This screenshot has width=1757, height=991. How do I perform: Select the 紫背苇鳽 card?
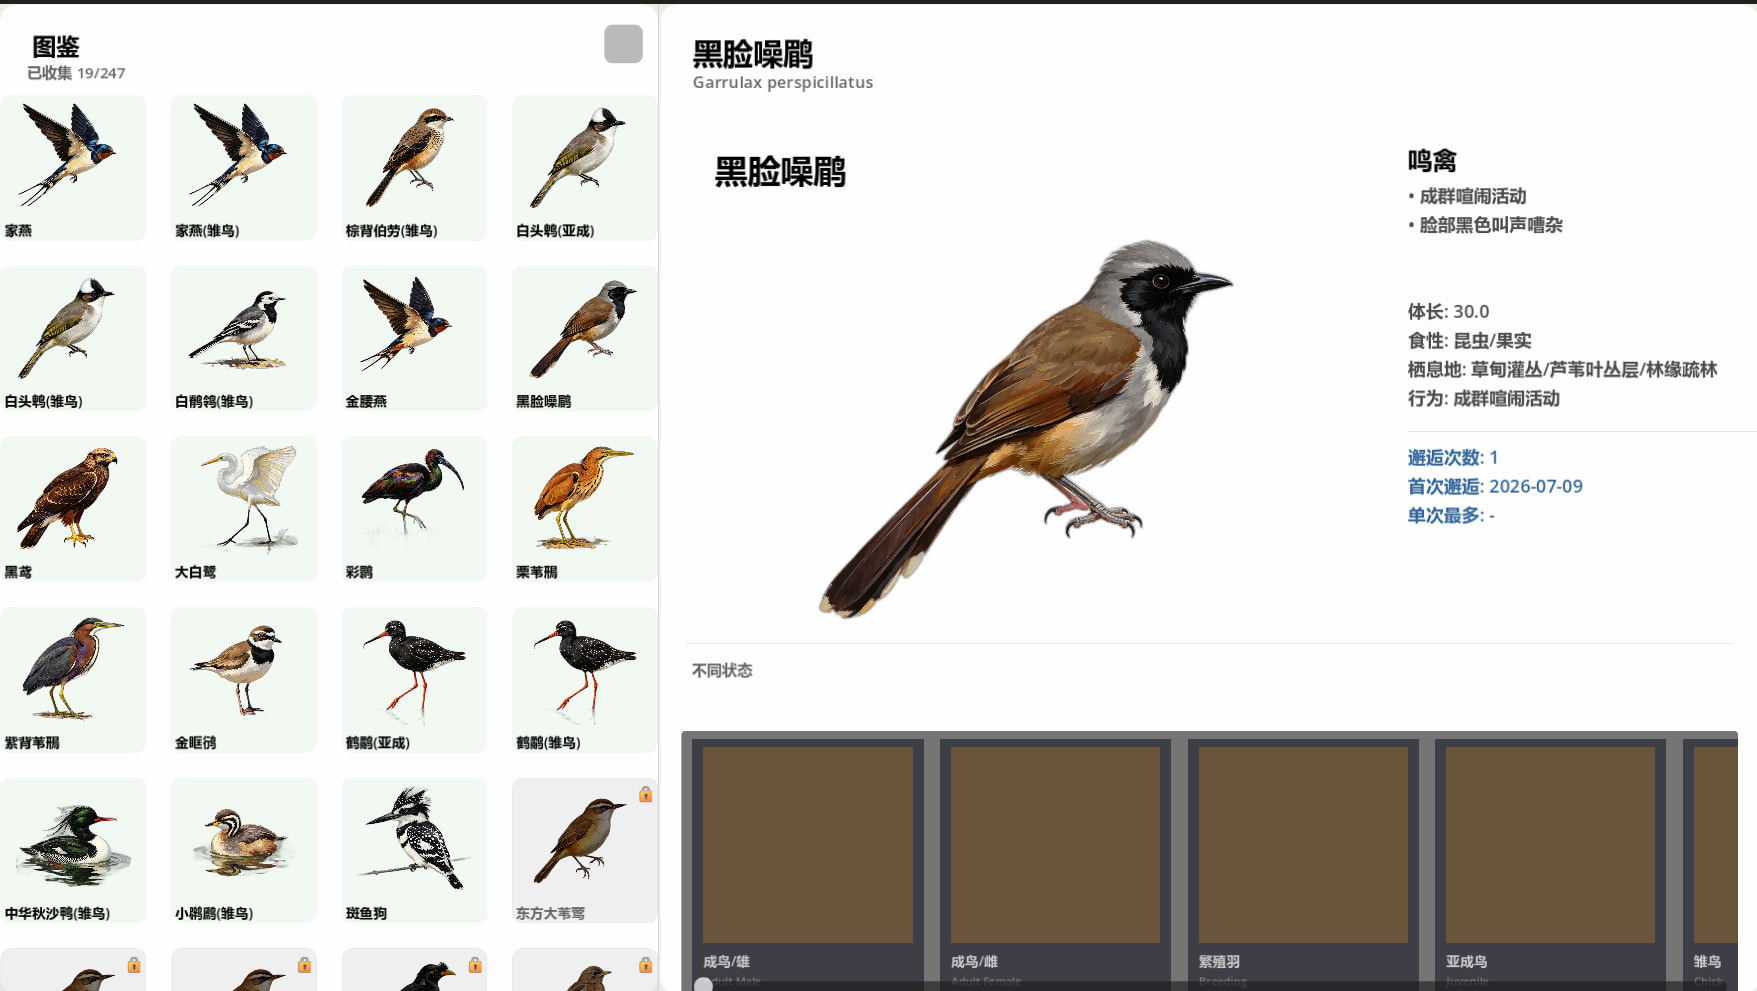click(x=73, y=680)
